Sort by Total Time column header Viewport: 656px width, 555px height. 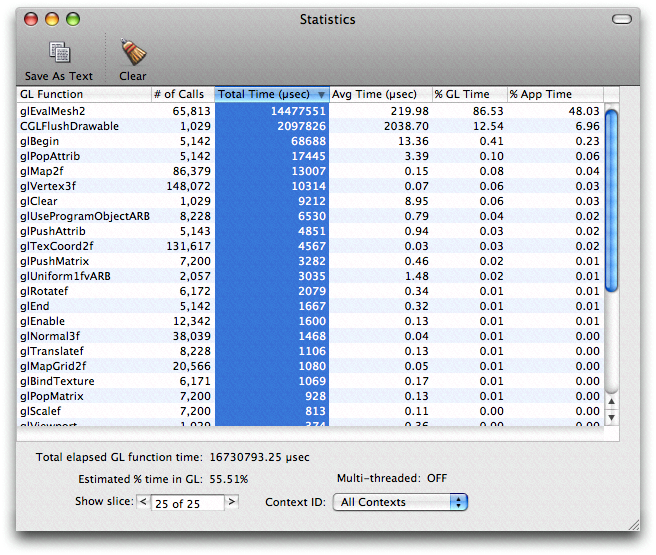point(271,94)
